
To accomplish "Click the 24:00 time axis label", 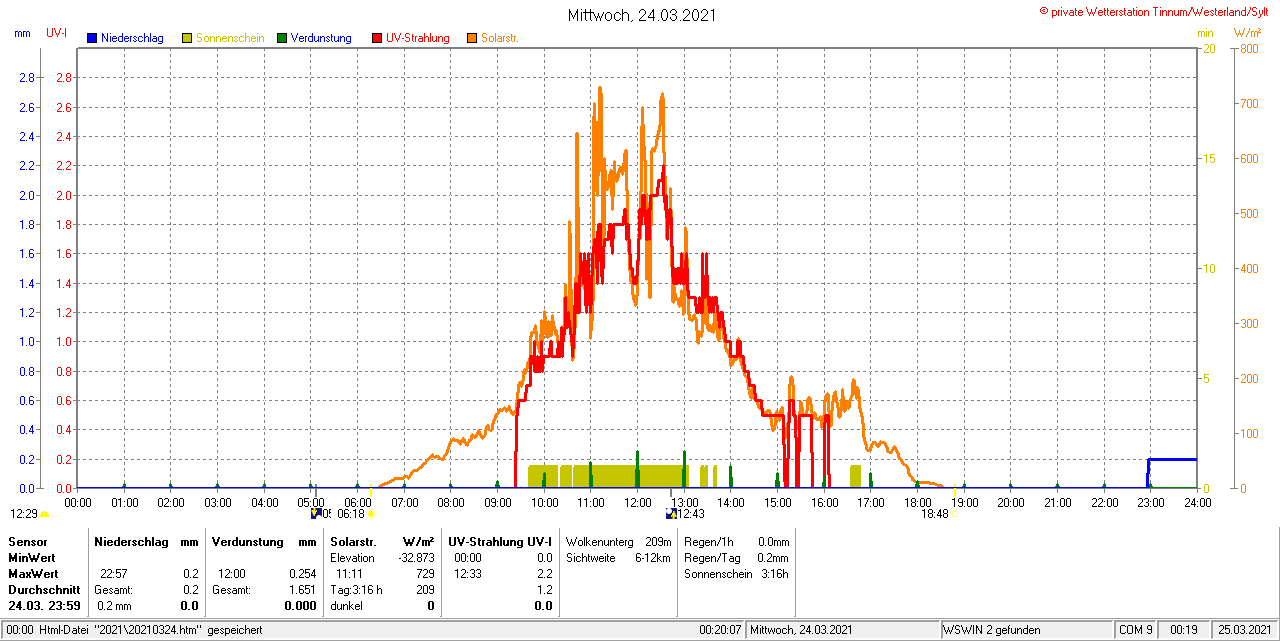I will coord(1197,502).
